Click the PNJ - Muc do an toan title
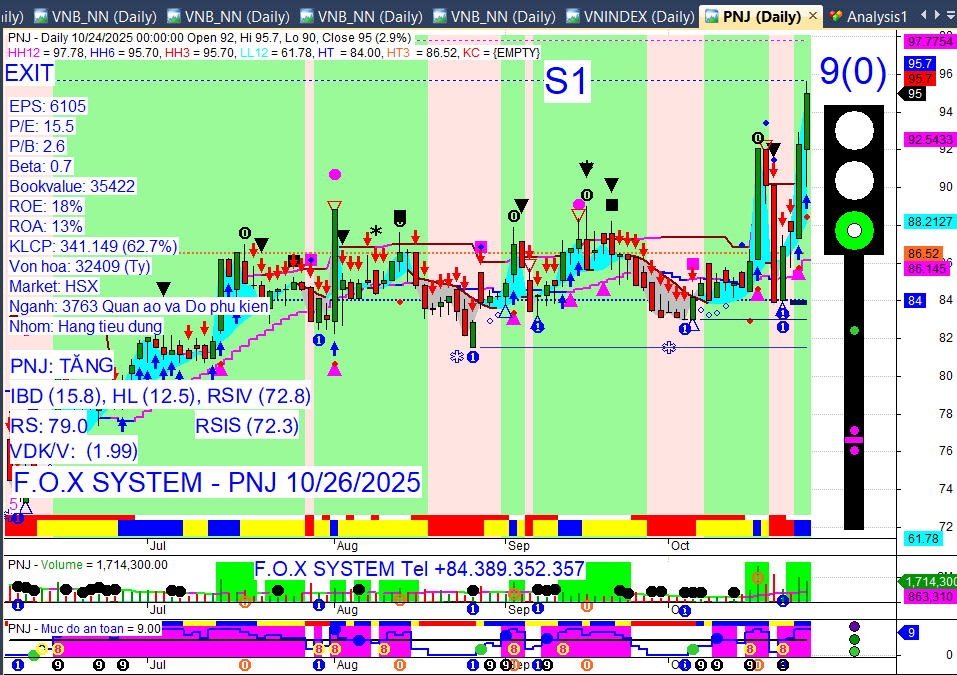The image size is (957, 675). point(84,629)
